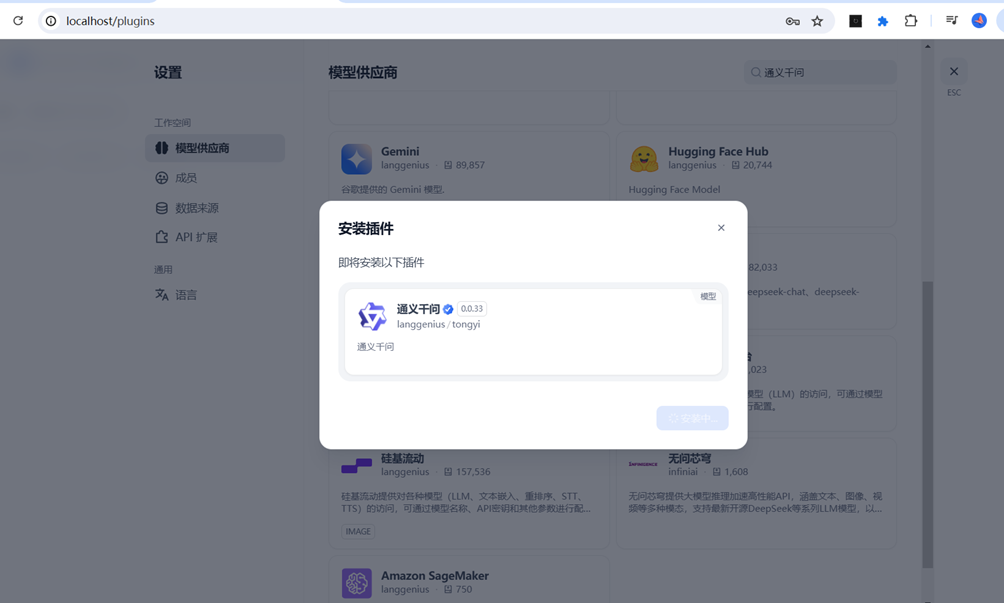Click the 0.0.33 version tag

pos(472,309)
